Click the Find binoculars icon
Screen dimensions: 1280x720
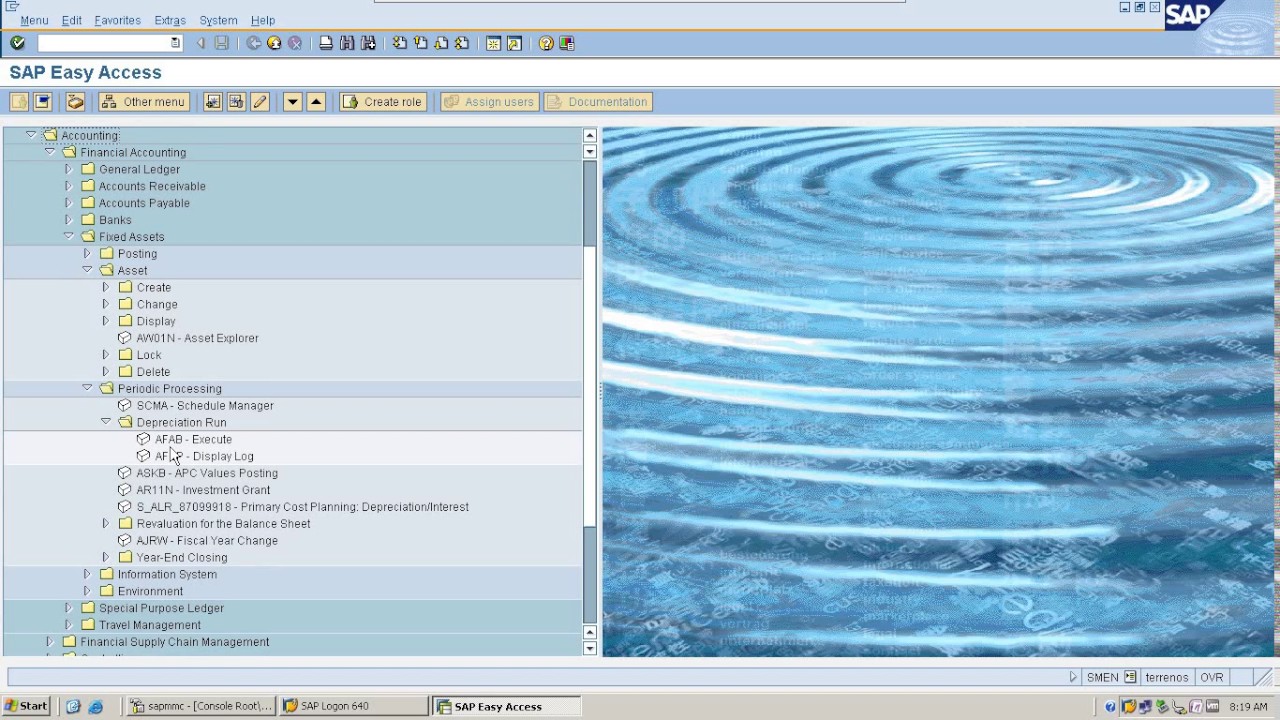tap(347, 43)
